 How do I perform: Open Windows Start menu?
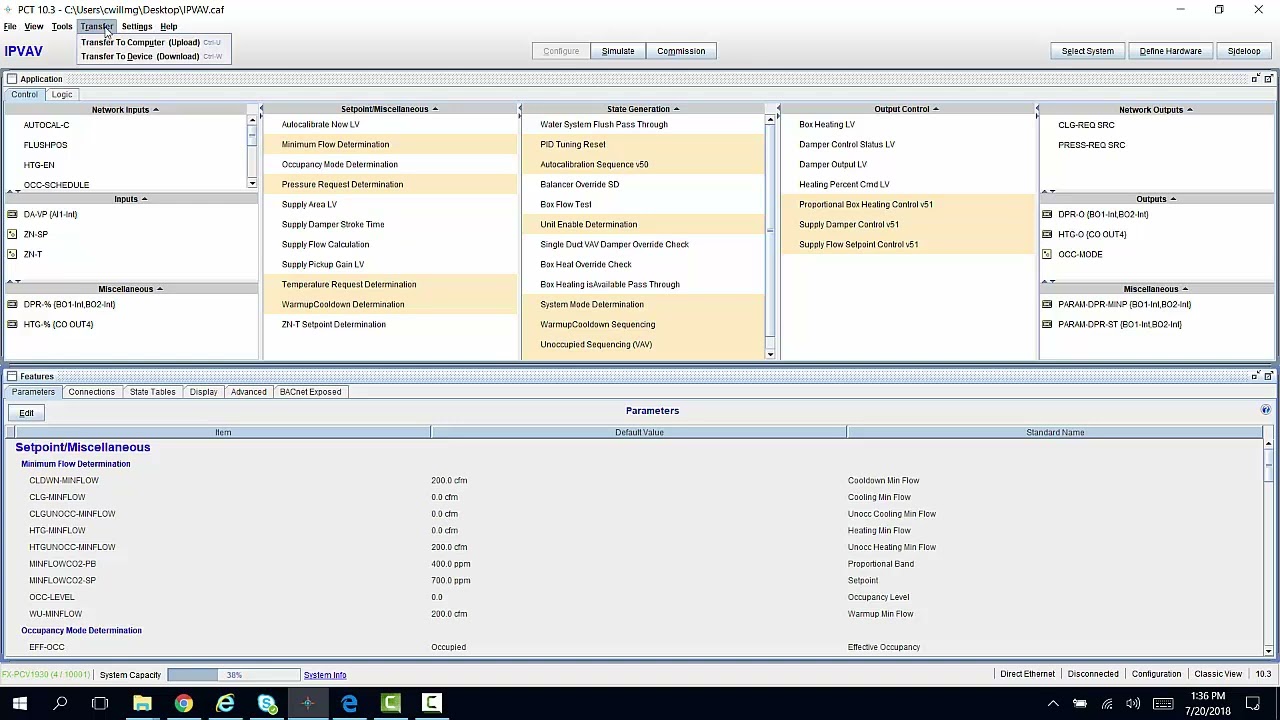click(x=19, y=703)
